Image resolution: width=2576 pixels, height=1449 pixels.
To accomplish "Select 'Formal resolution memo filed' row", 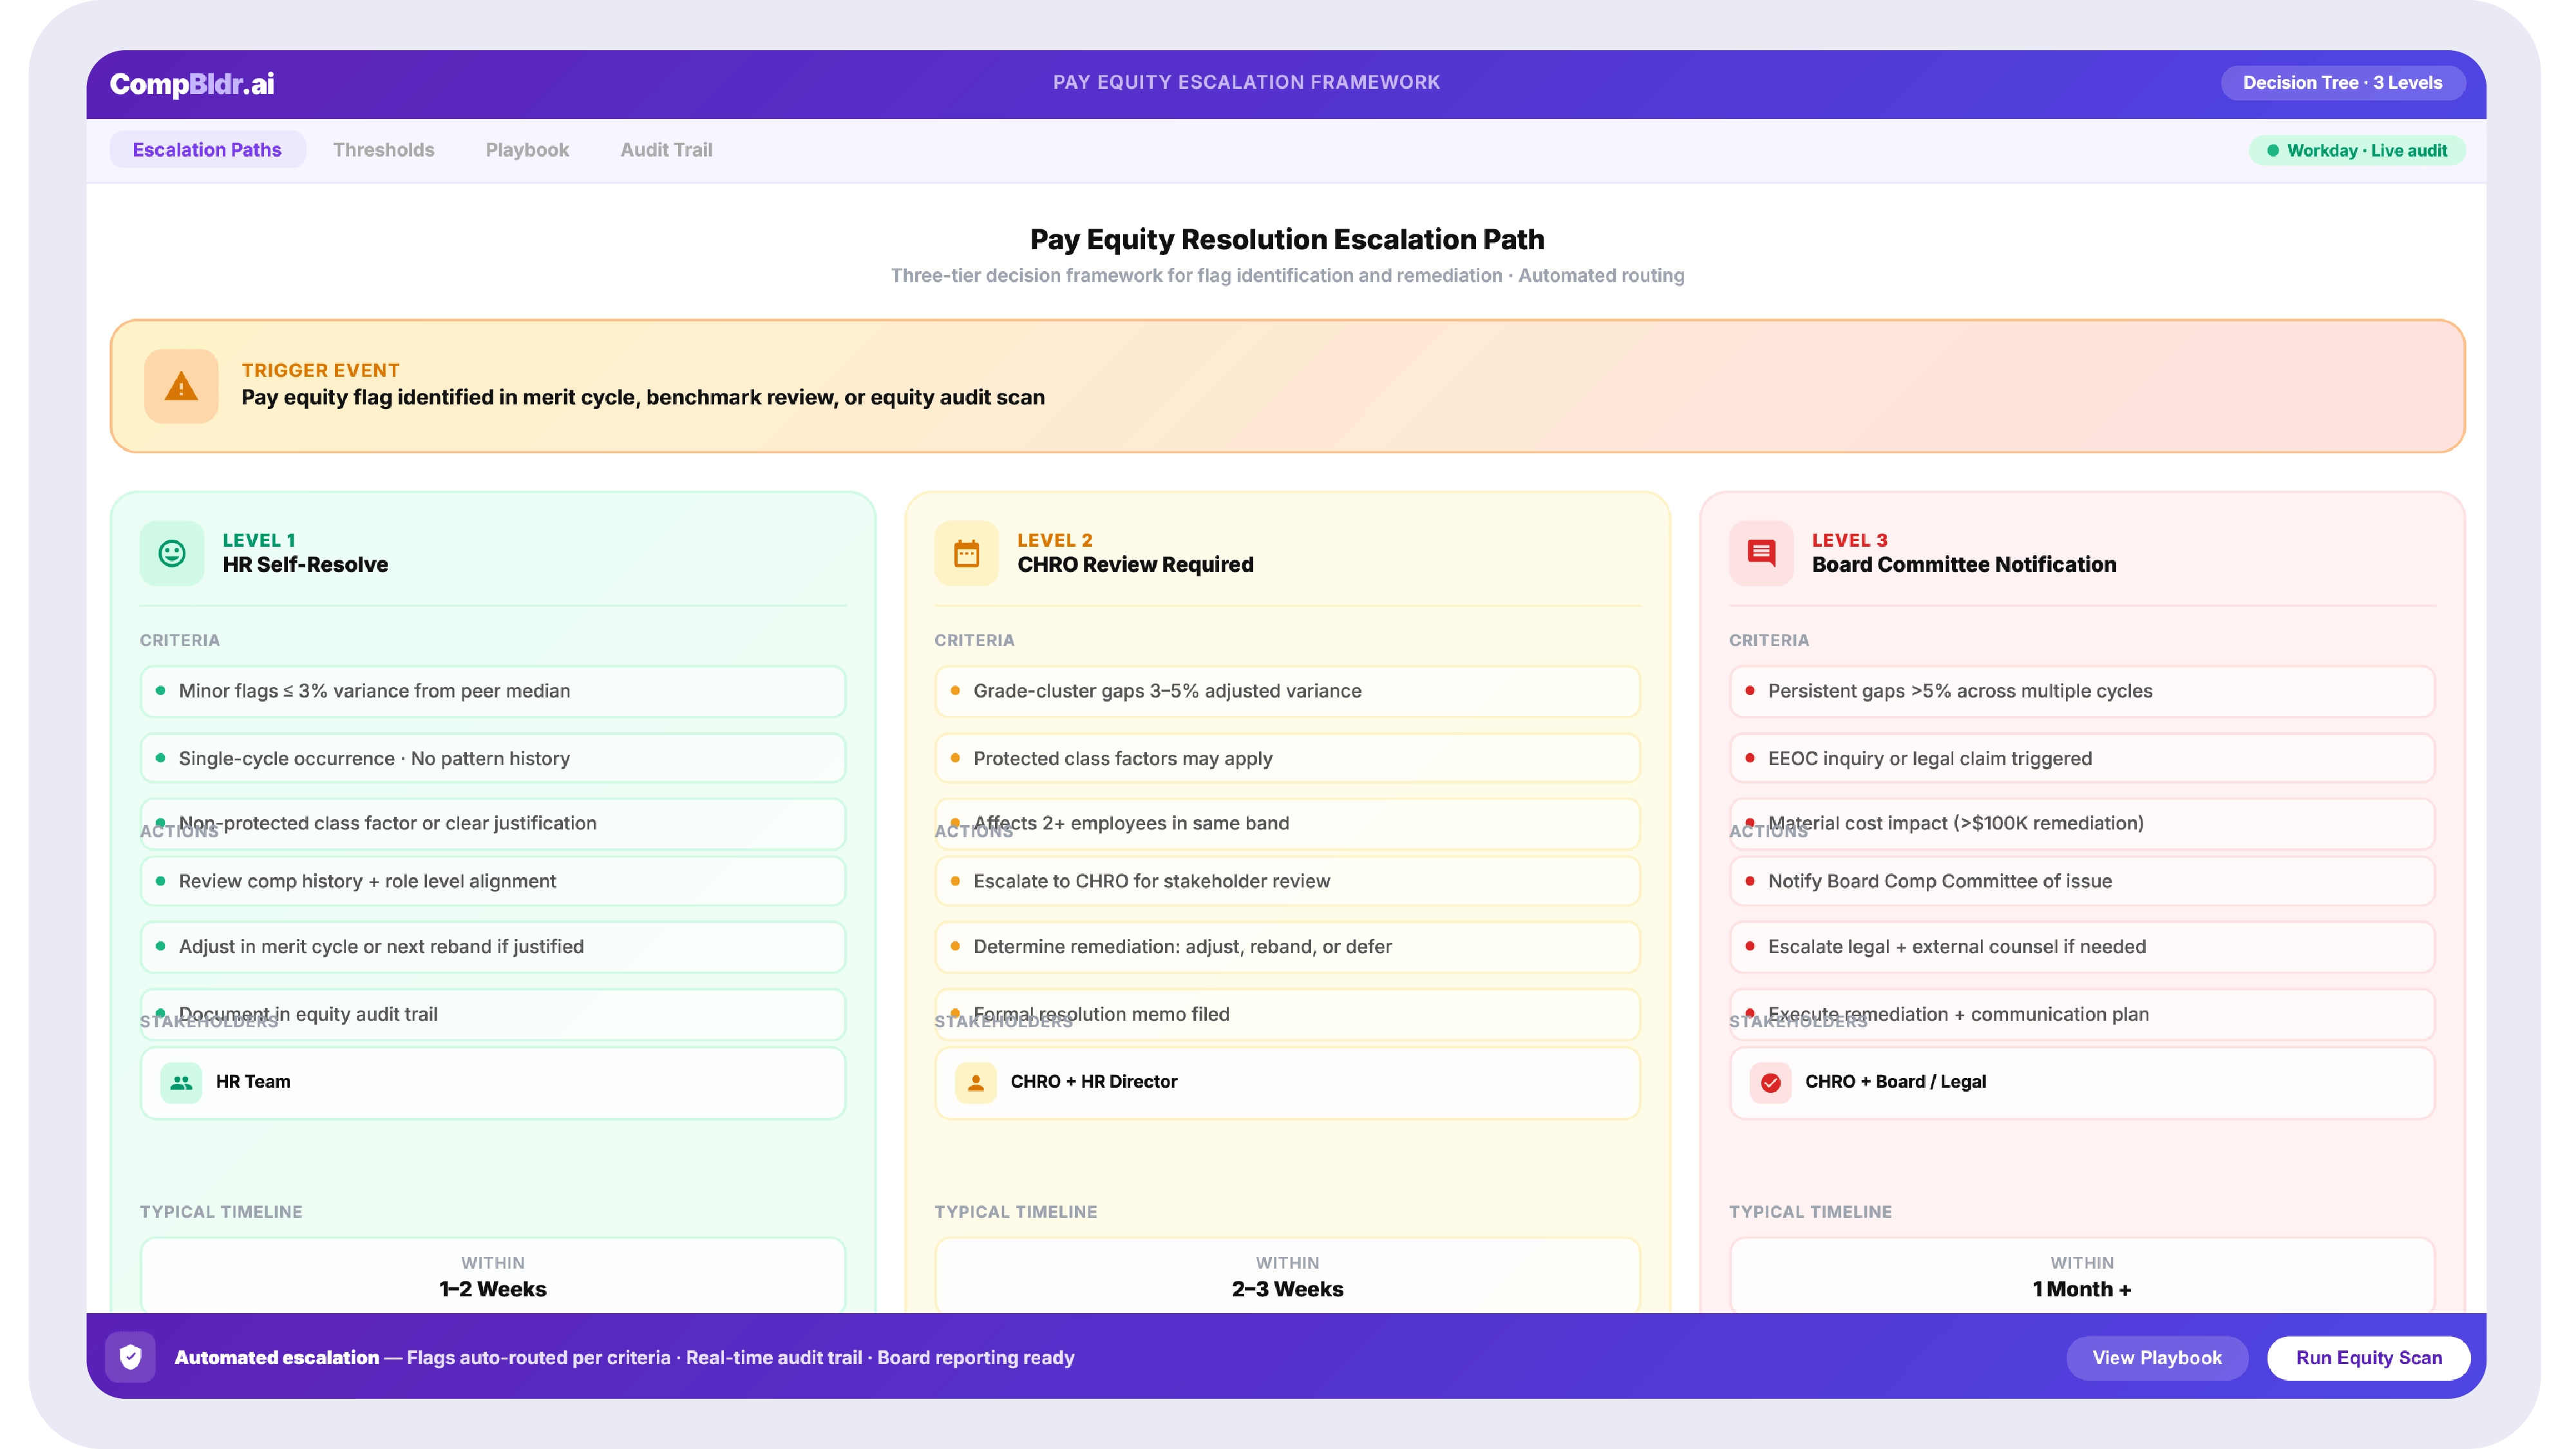I will [x=1287, y=1014].
